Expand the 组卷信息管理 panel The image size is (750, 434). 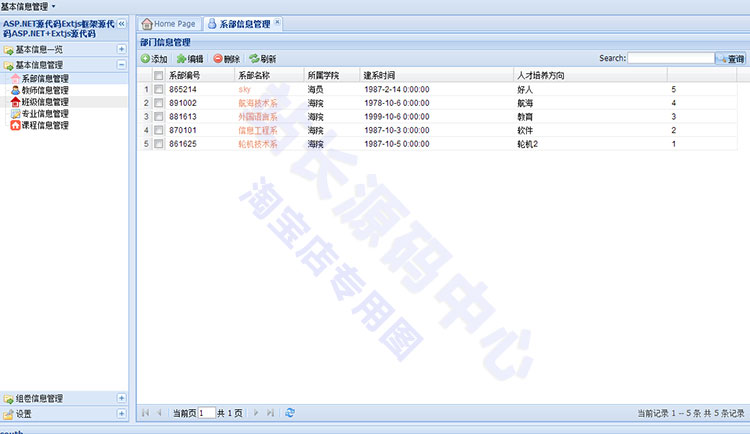tap(122, 398)
